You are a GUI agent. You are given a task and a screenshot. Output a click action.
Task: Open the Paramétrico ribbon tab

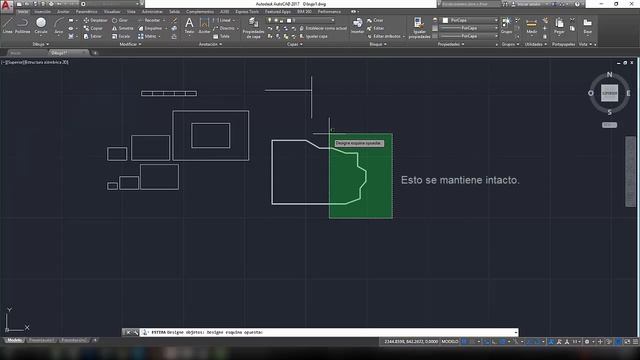pyautogui.click(x=87, y=12)
